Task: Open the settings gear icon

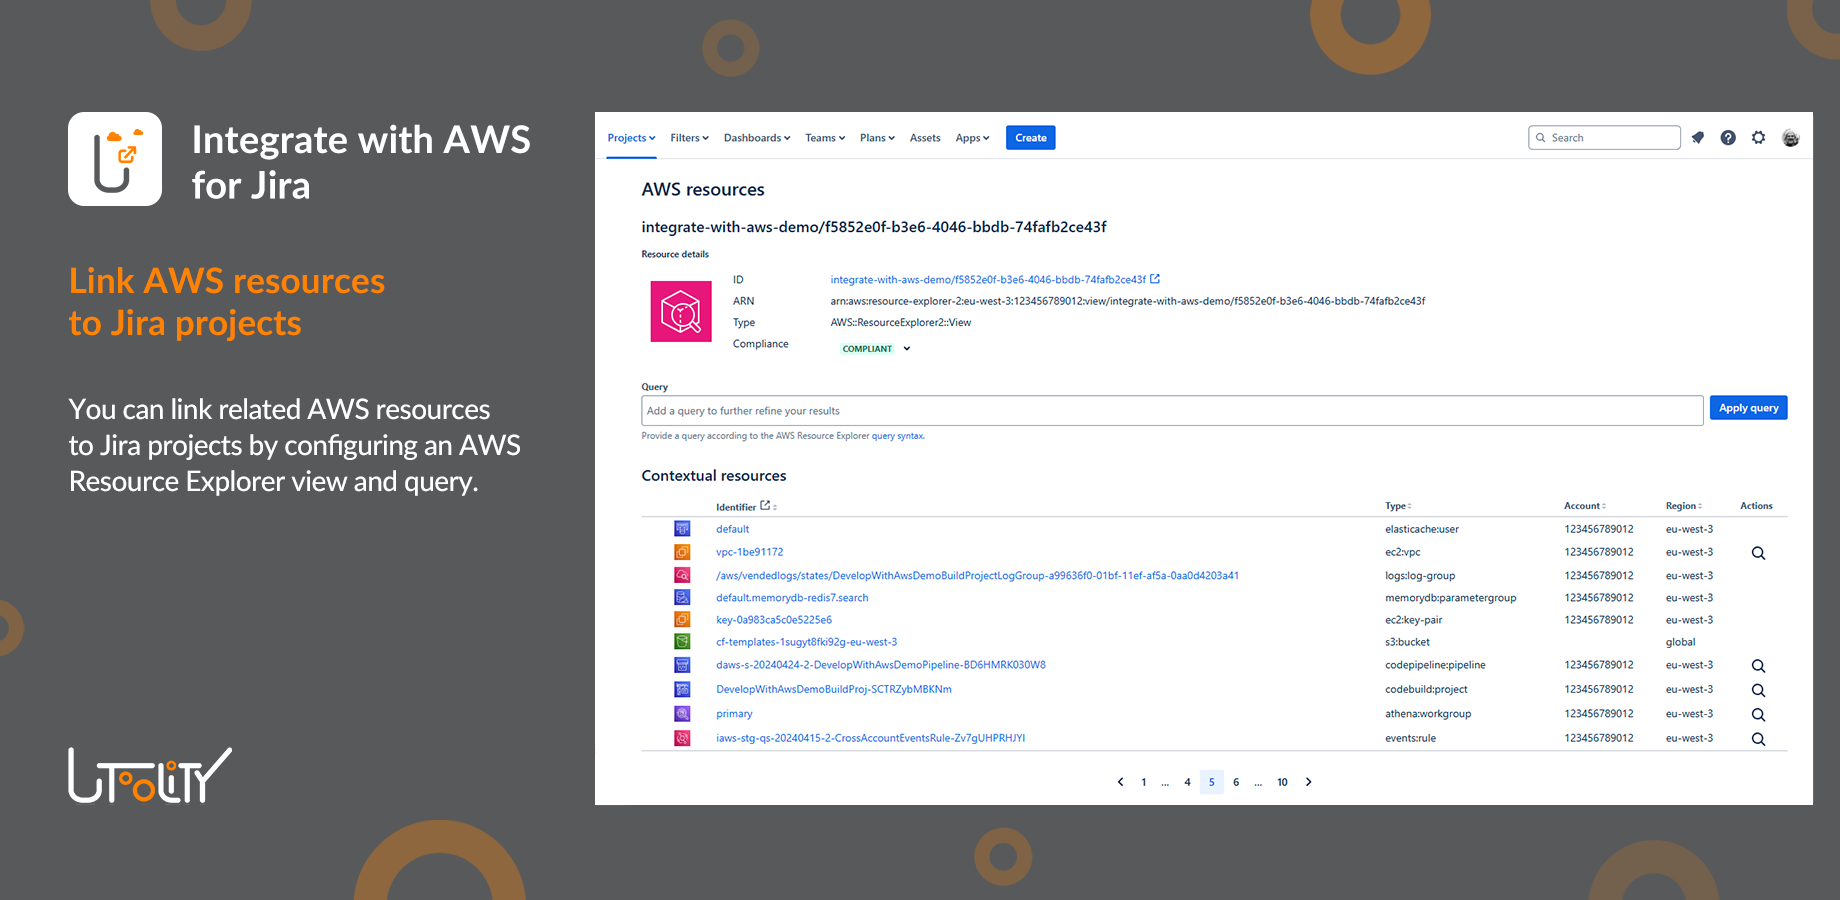Action: click(x=1759, y=137)
